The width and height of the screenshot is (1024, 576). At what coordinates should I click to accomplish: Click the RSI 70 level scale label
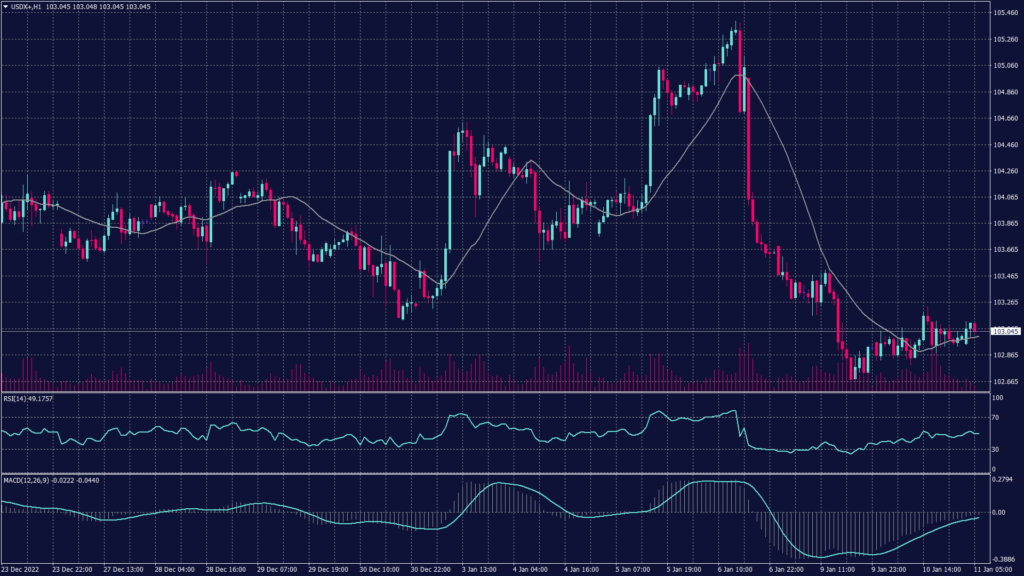996,416
